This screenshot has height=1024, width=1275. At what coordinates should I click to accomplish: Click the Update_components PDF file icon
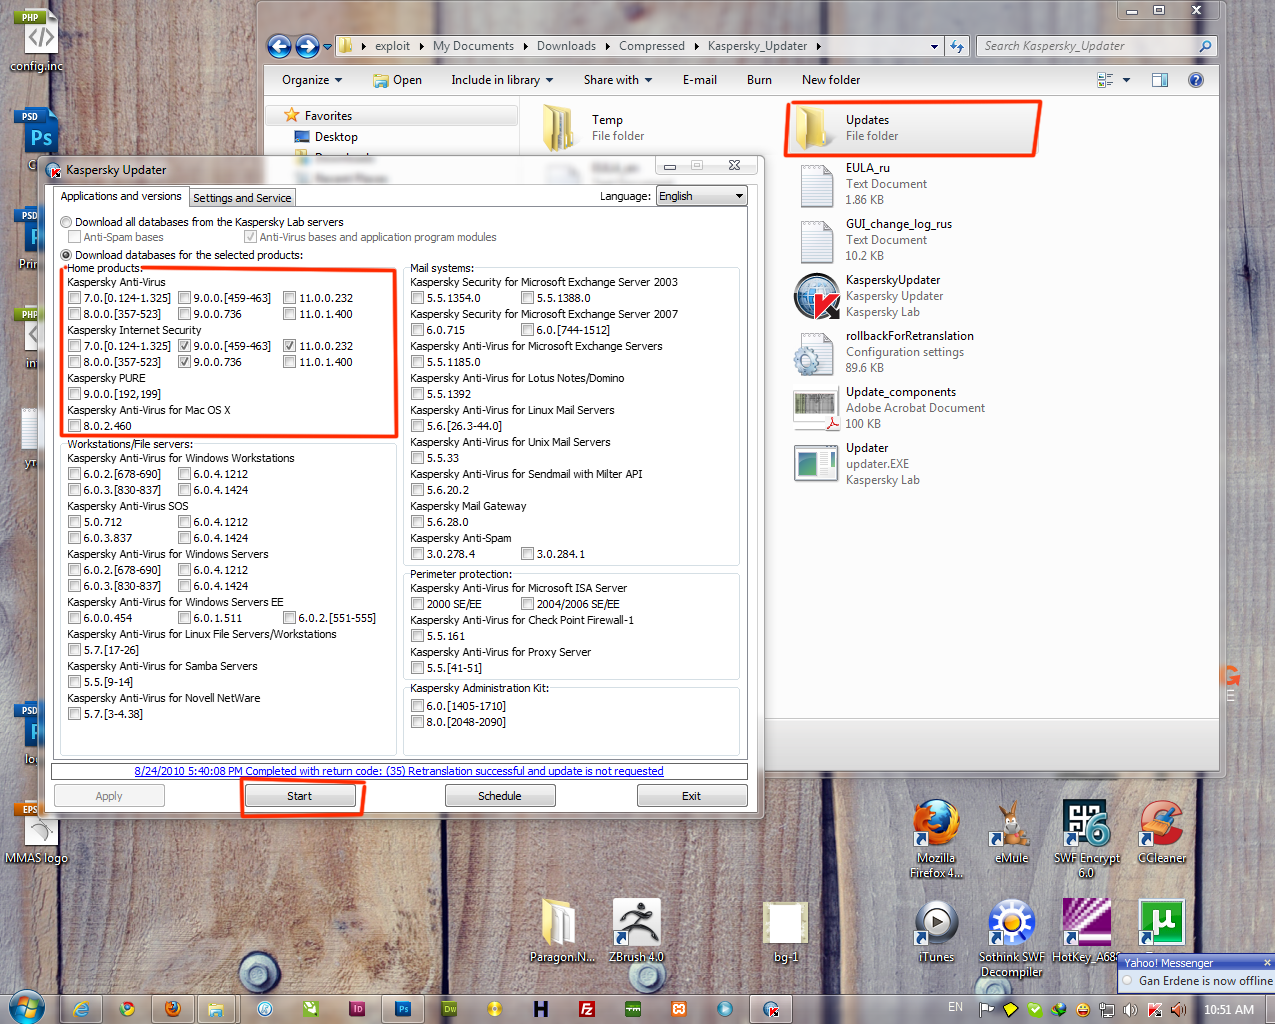pos(816,408)
